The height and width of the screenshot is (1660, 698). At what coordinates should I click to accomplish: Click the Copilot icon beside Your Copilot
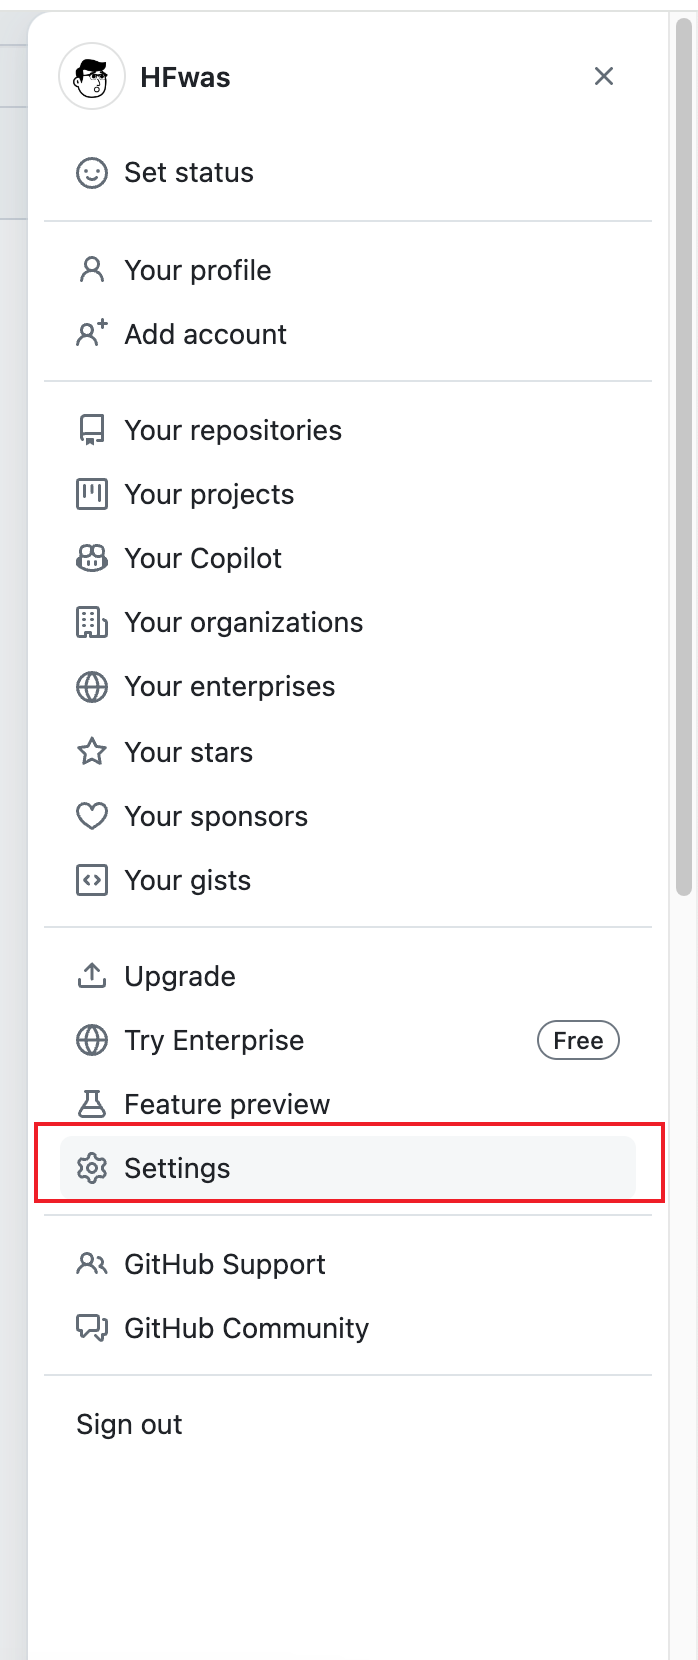click(92, 558)
